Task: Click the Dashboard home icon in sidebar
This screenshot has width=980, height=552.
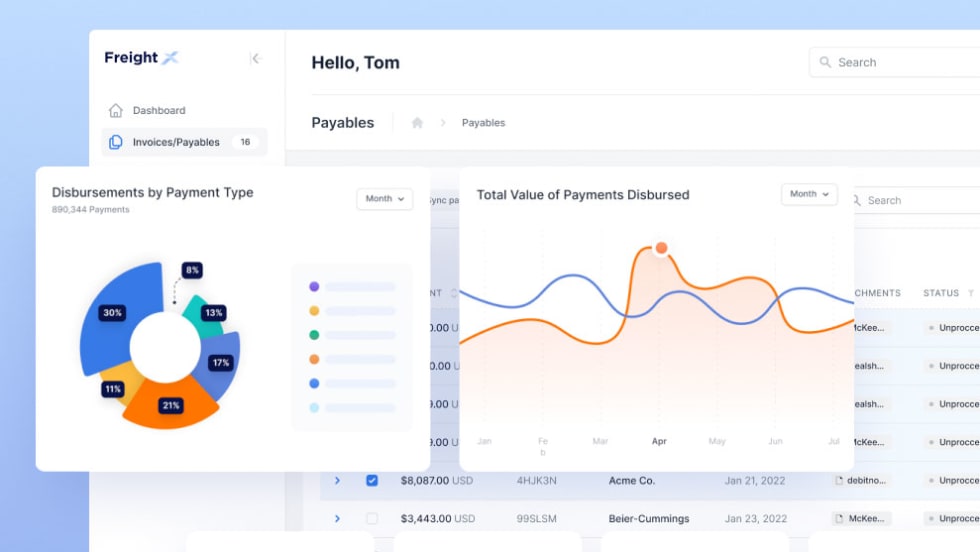Action: pos(116,111)
